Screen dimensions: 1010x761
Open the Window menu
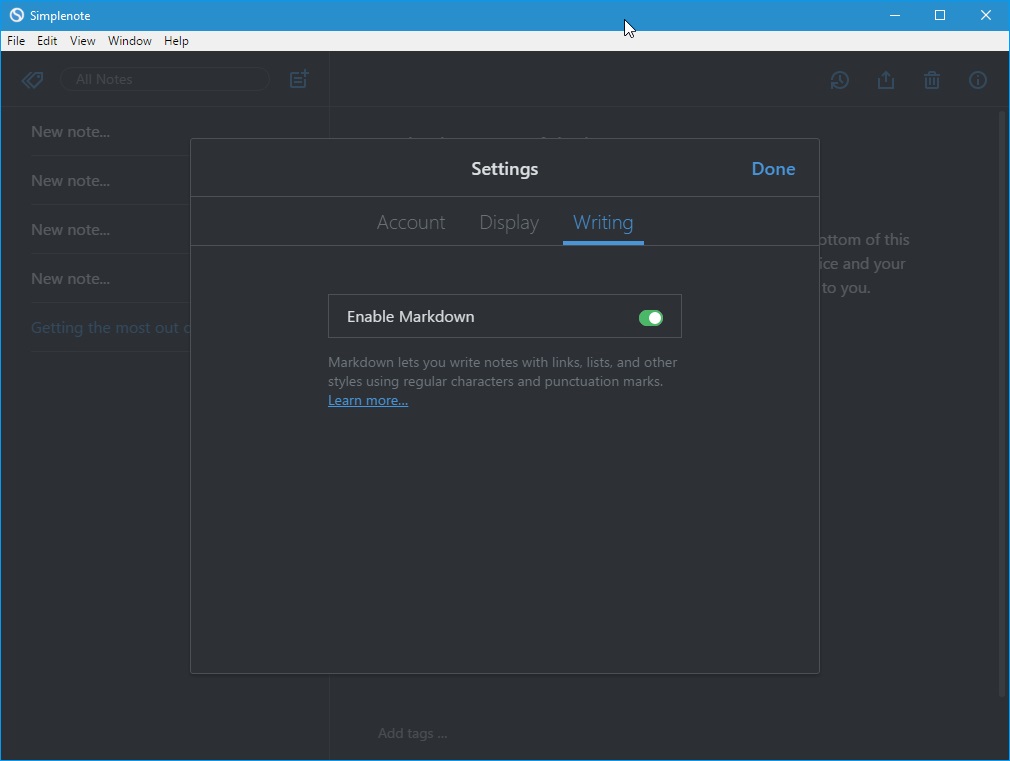pyautogui.click(x=129, y=41)
